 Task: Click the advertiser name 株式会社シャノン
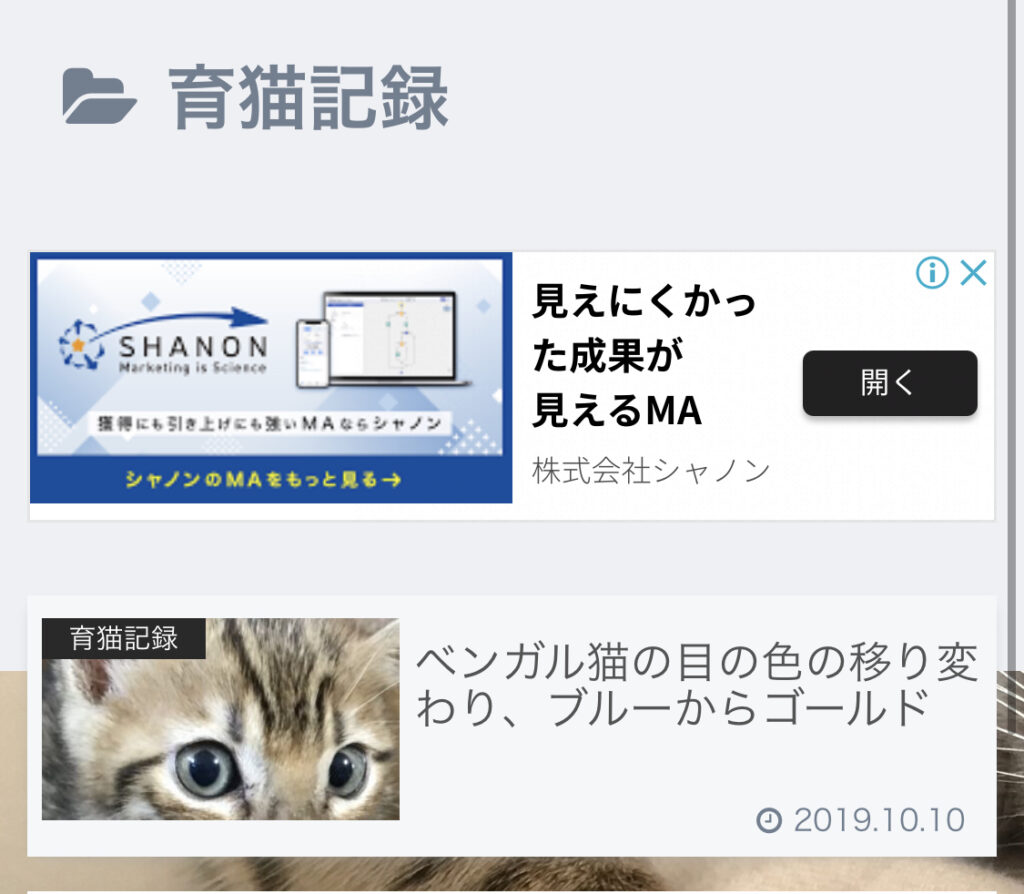point(650,470)
